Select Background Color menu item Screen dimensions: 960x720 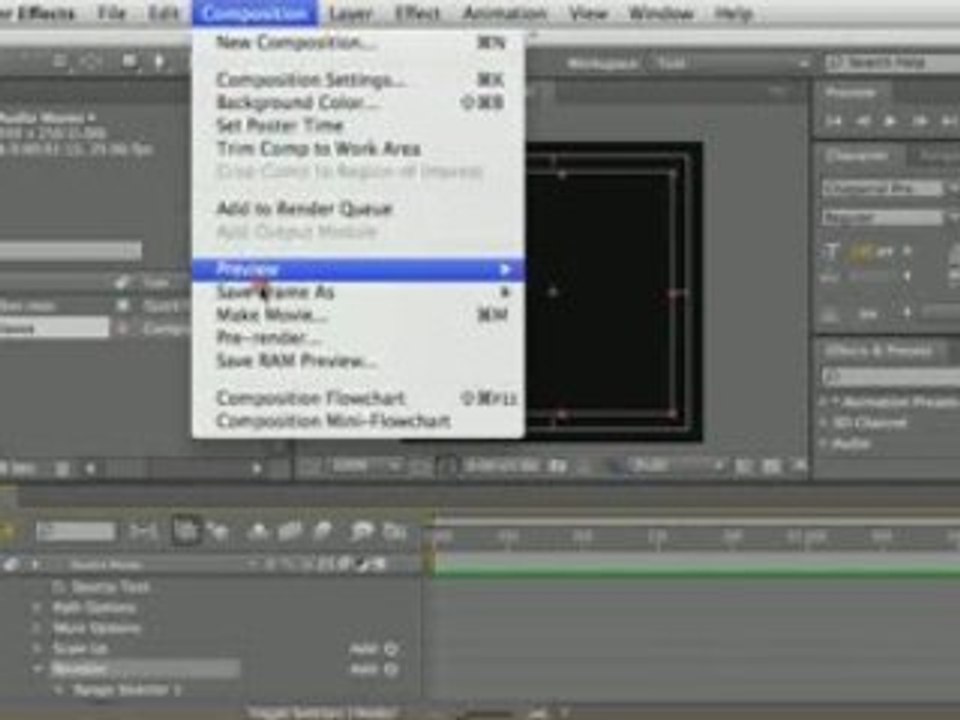click(x=358, y=102)
